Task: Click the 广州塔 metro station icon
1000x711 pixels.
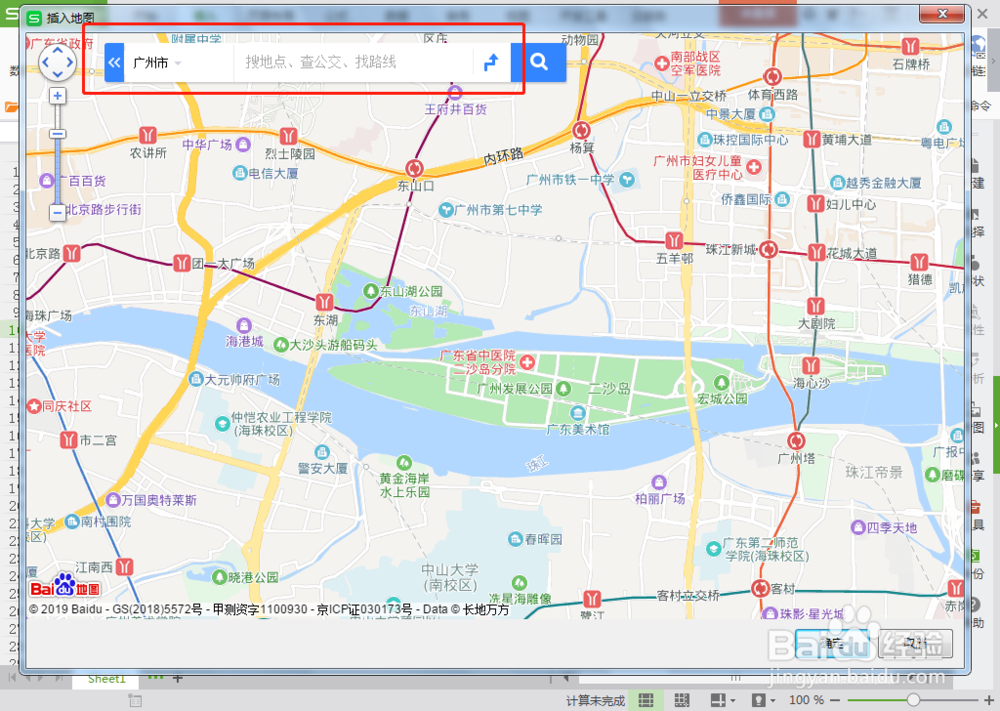Action: (x=796, y=441)
